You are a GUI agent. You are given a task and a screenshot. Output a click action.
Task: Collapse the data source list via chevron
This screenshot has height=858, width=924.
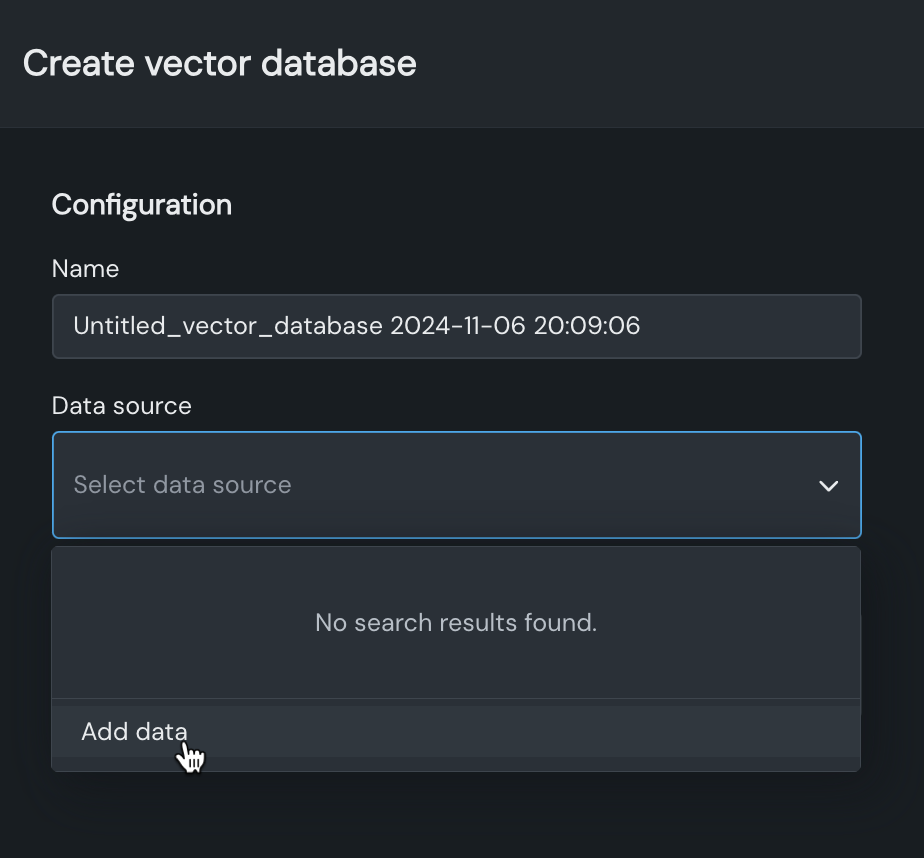pos(828,486)
